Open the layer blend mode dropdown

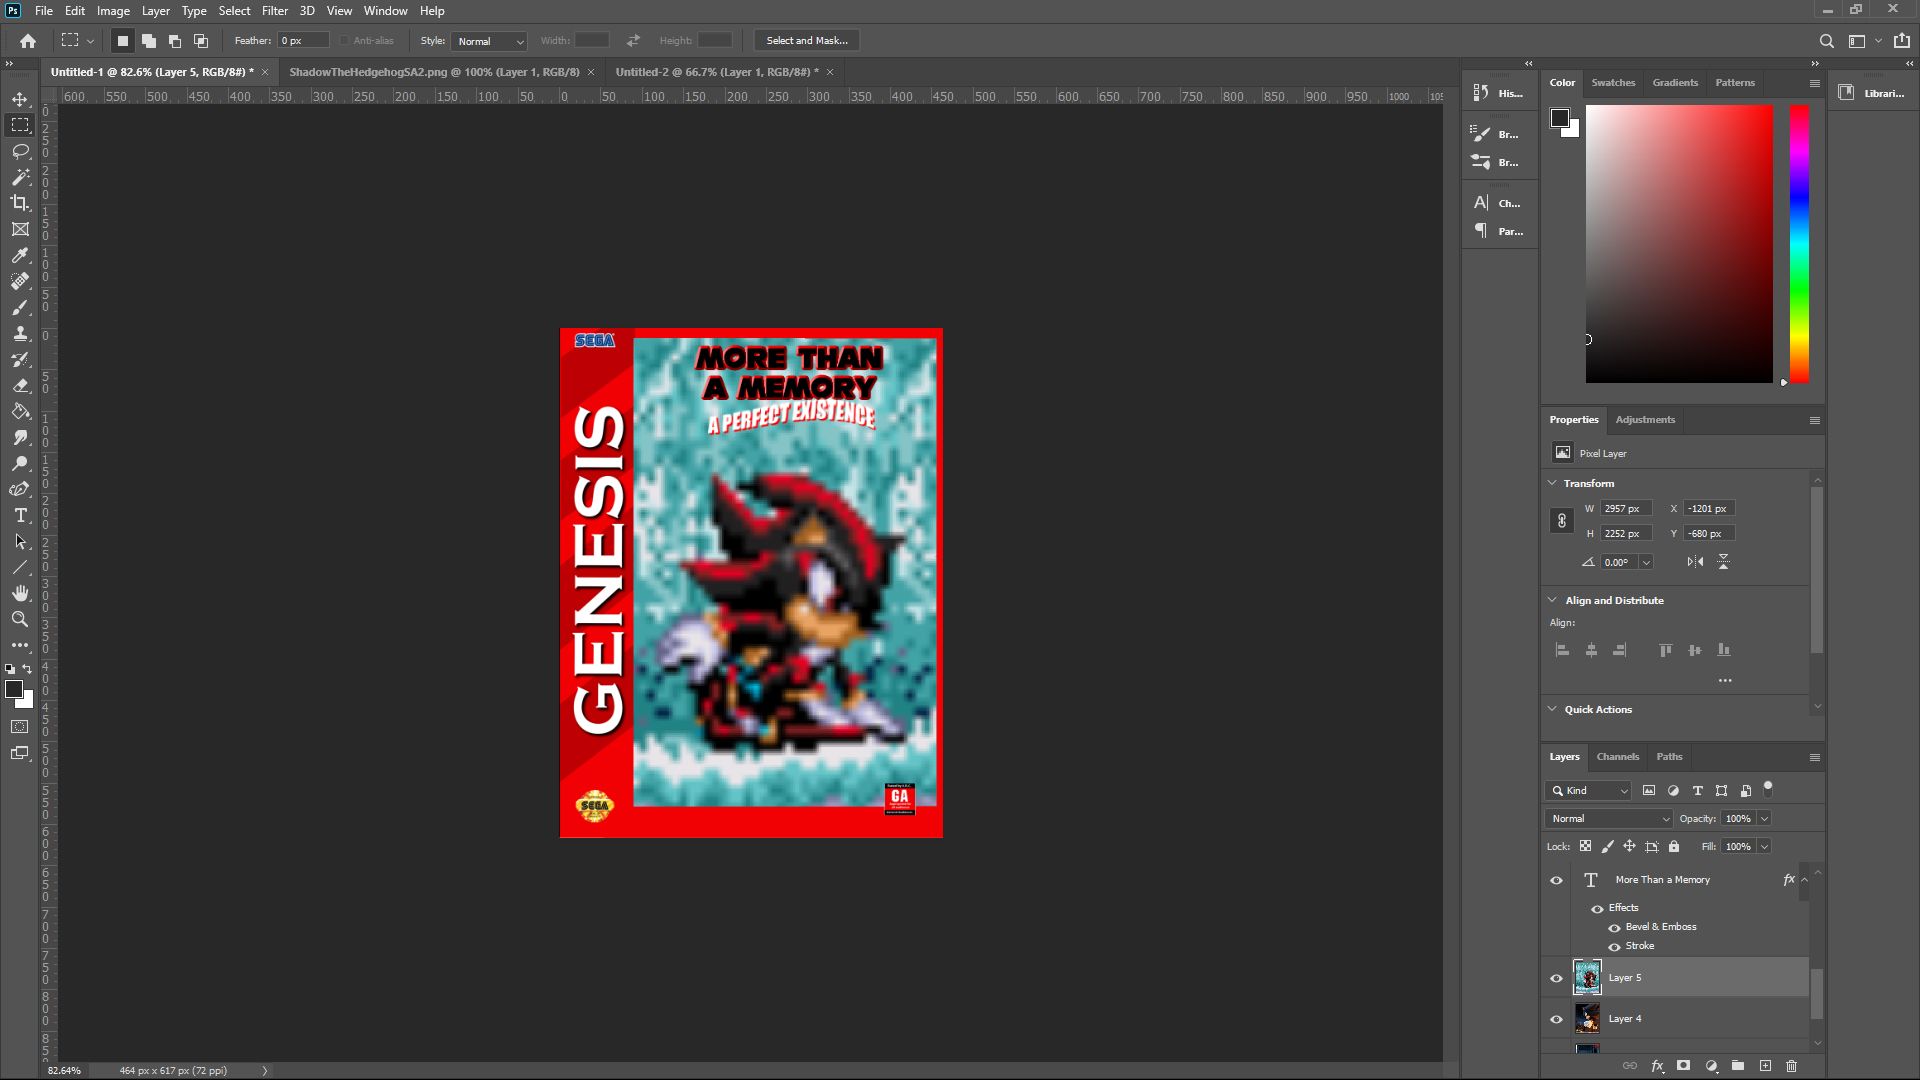[1609, 818]
